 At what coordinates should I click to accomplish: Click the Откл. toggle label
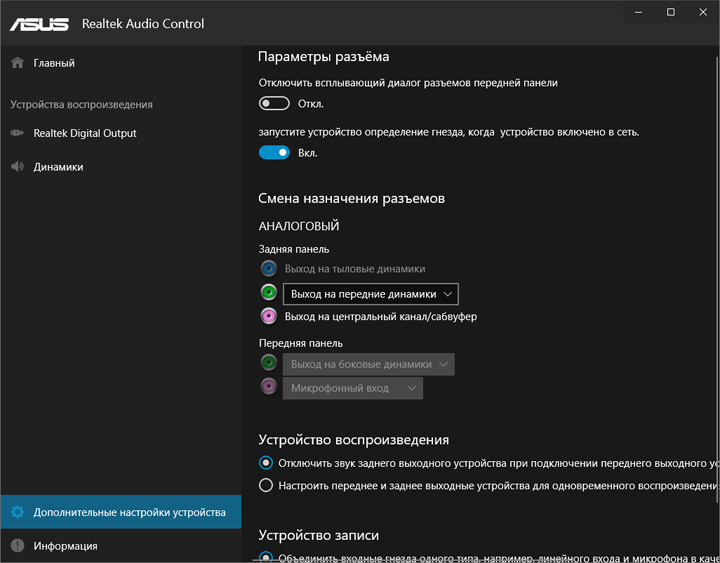(311, 104)
